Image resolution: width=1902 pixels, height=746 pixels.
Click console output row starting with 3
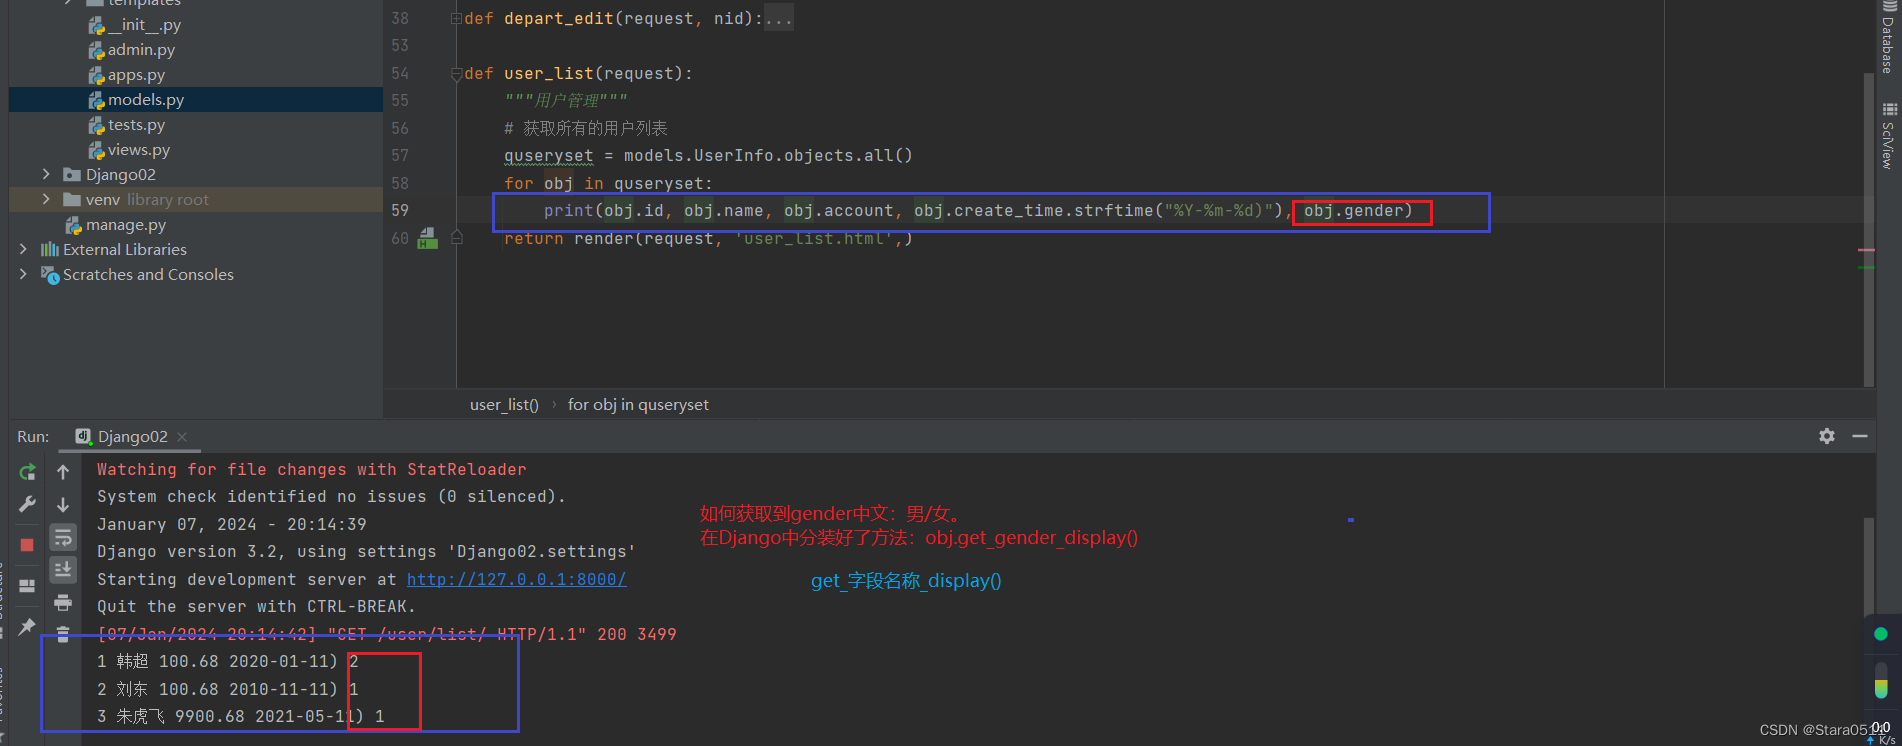click(240, 717)
